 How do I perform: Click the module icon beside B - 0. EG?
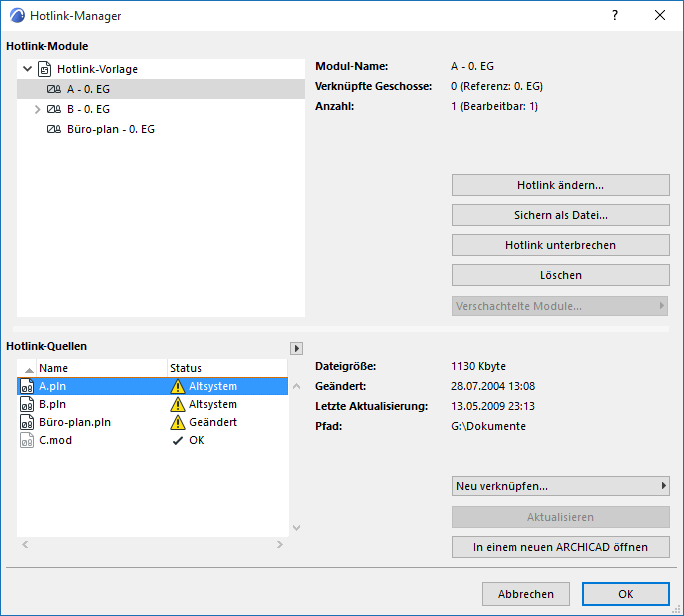(54, 109)
